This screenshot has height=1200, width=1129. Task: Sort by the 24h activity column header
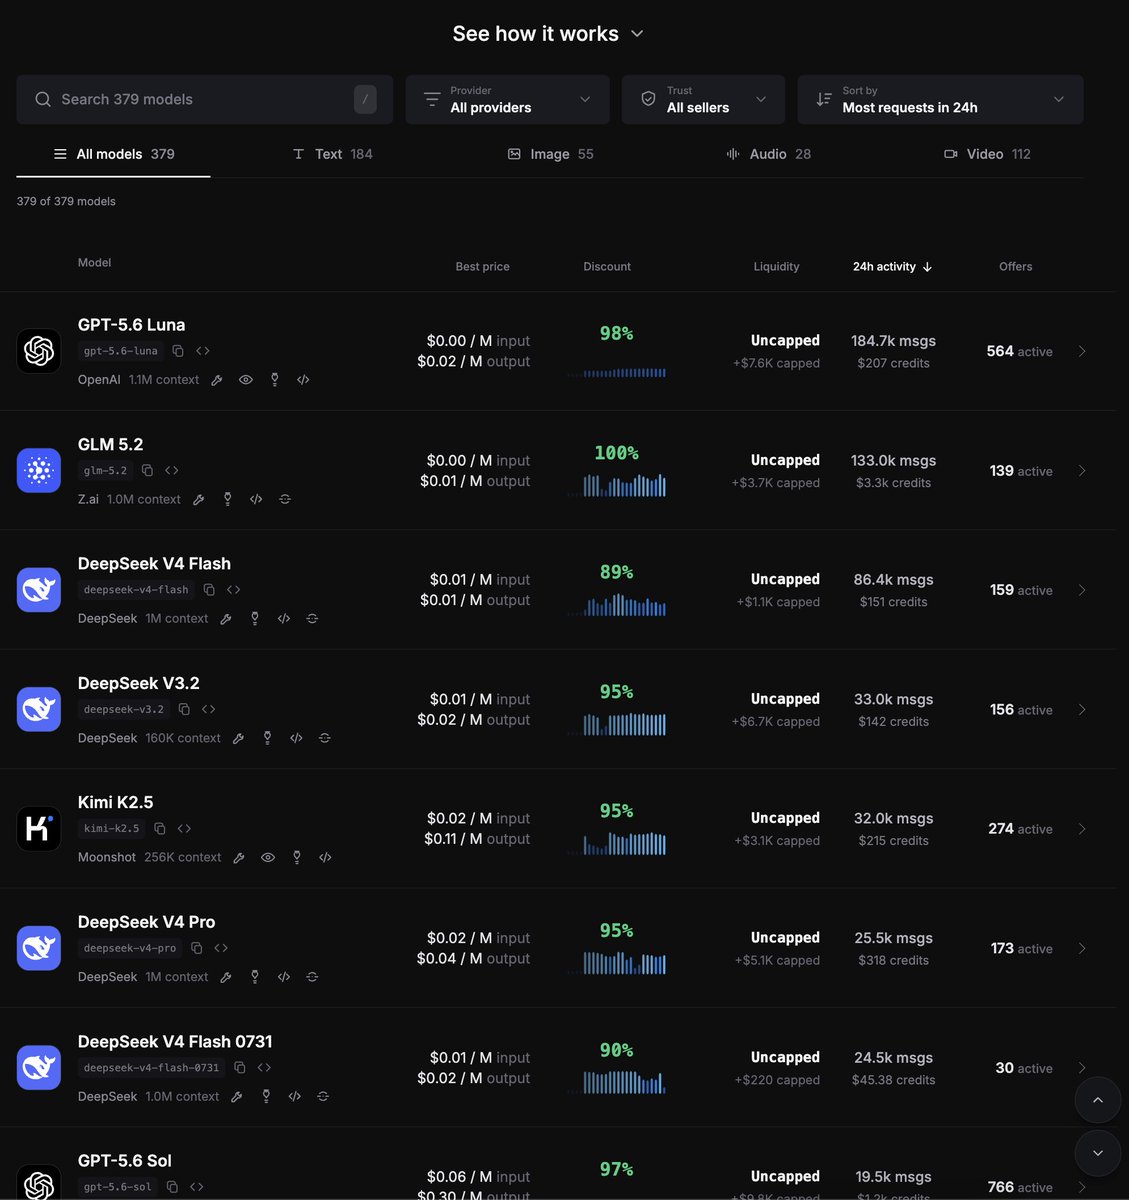892,267
